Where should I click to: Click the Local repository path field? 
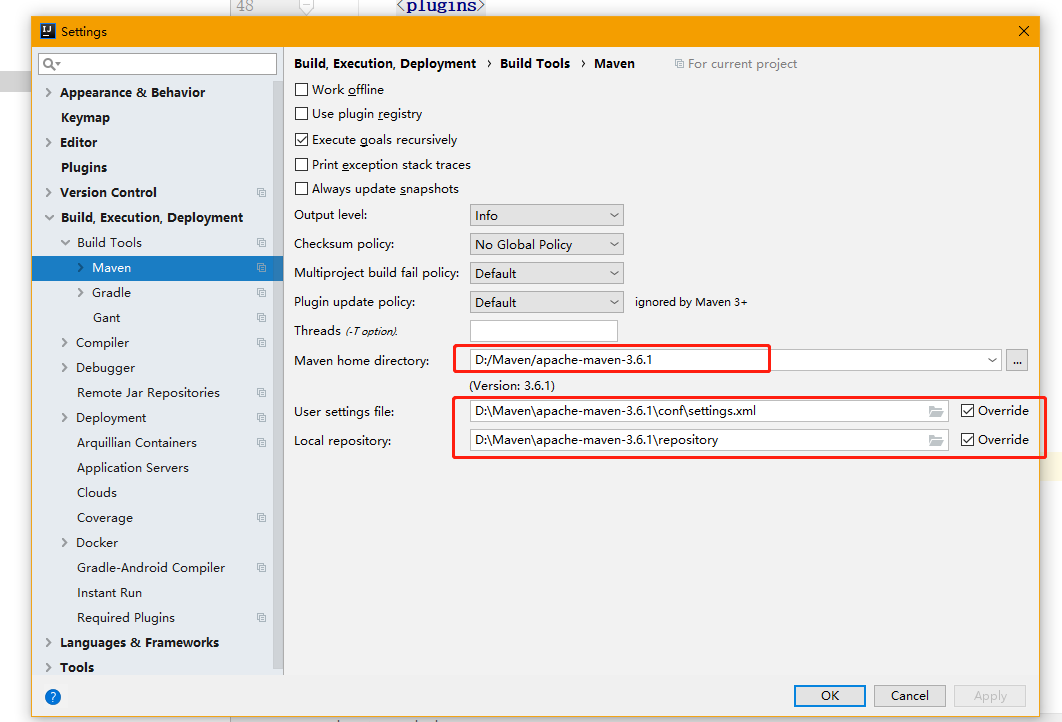(709, 440)
